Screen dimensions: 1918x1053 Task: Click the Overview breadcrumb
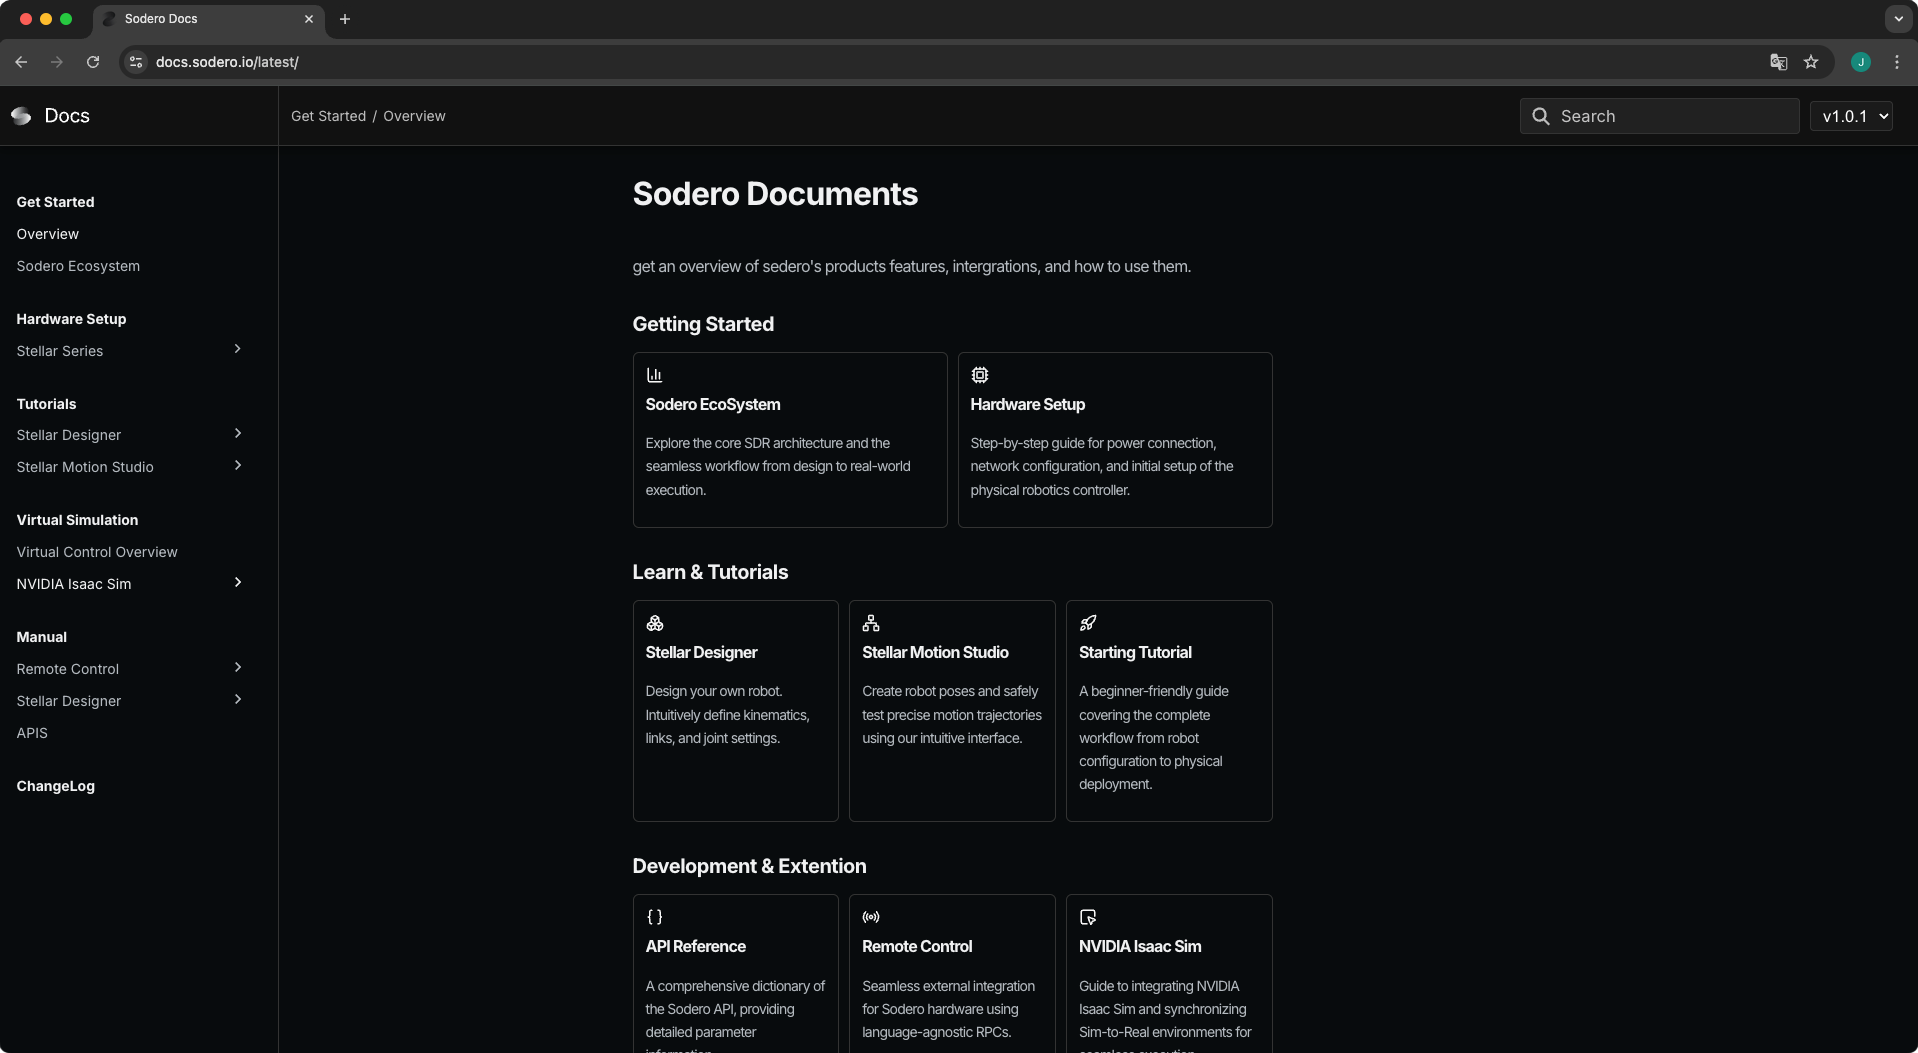coord(414,116)
